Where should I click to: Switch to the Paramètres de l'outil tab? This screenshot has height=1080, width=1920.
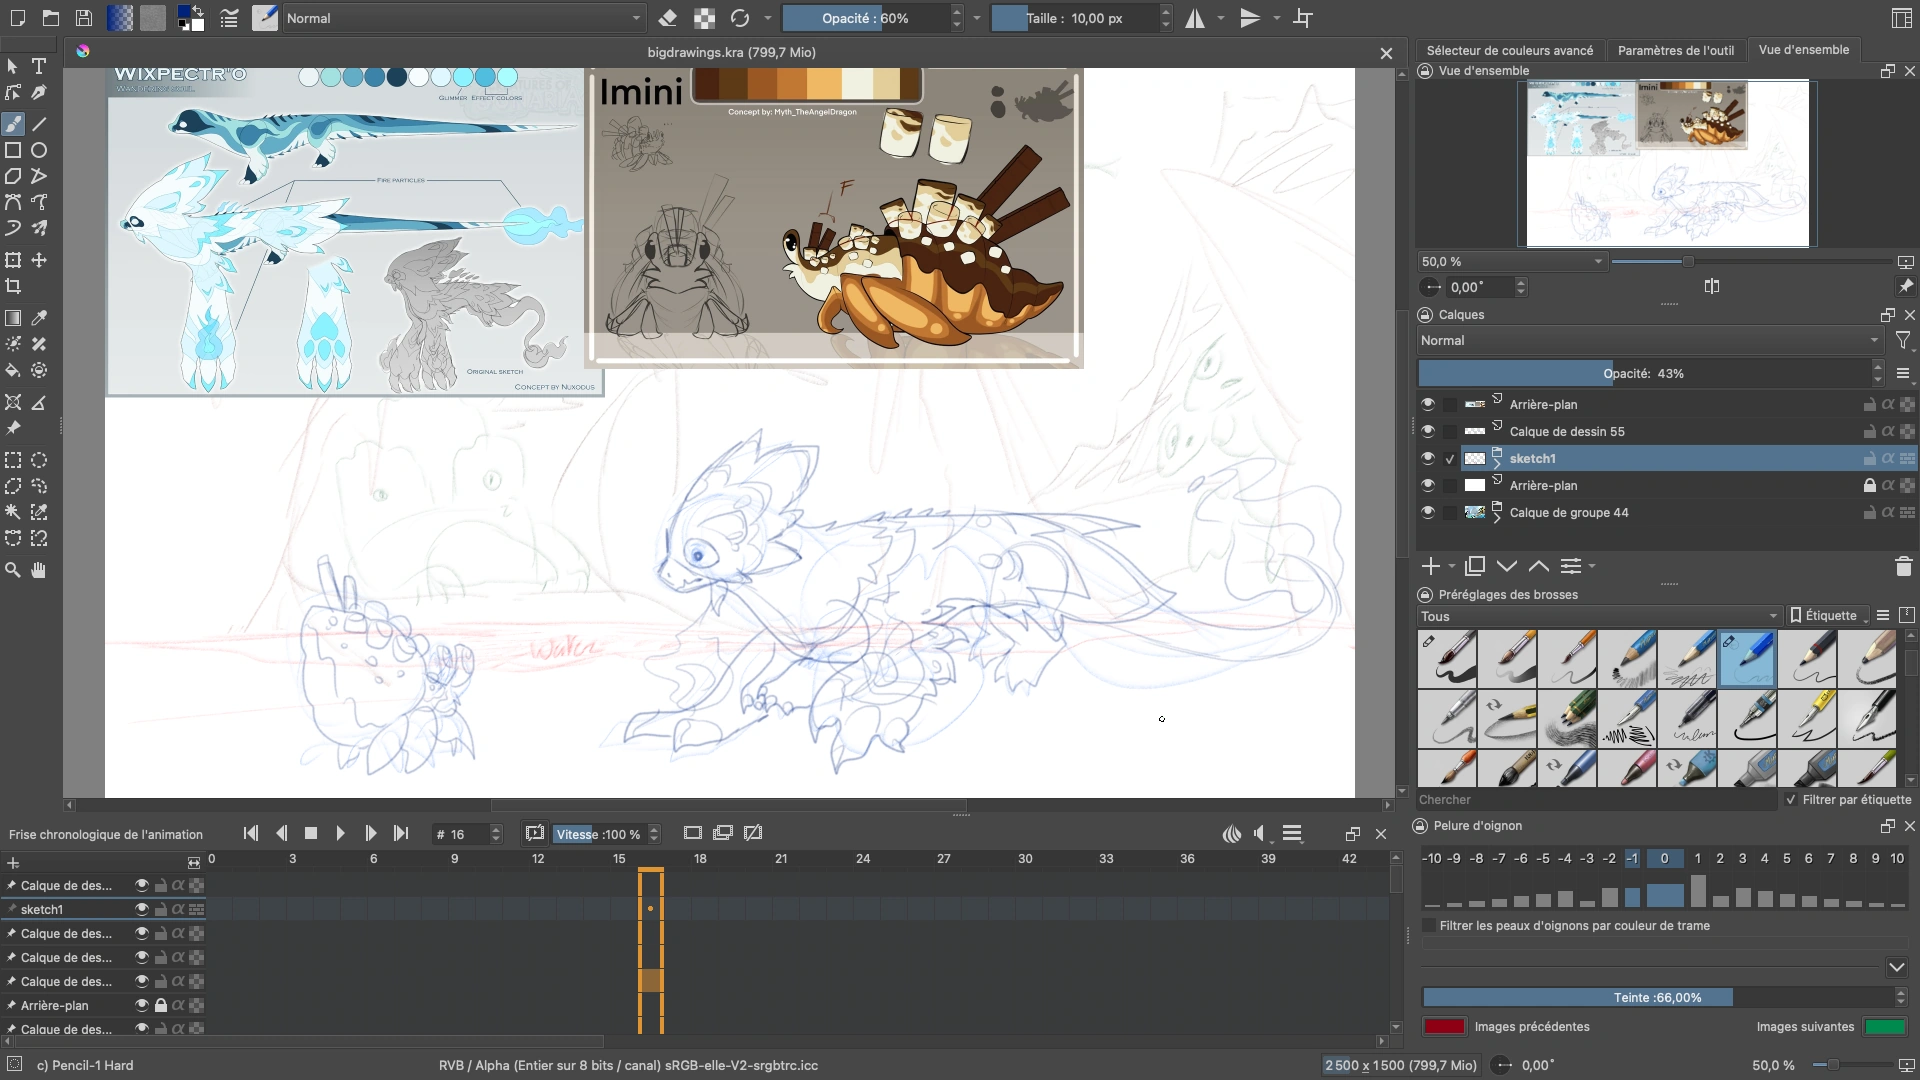[x=1677, y=49]
